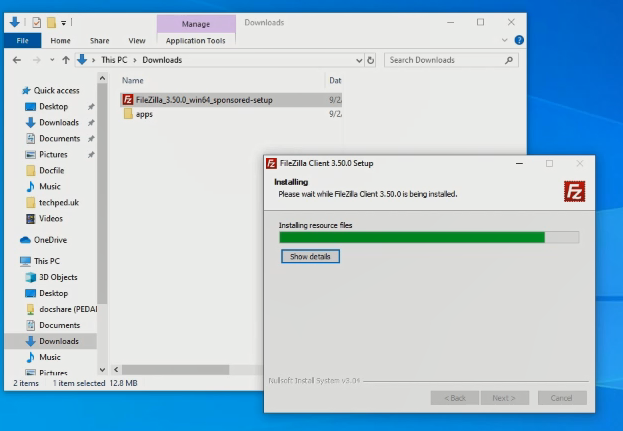Click the FileZilla logo in setup header

point(574,192)
